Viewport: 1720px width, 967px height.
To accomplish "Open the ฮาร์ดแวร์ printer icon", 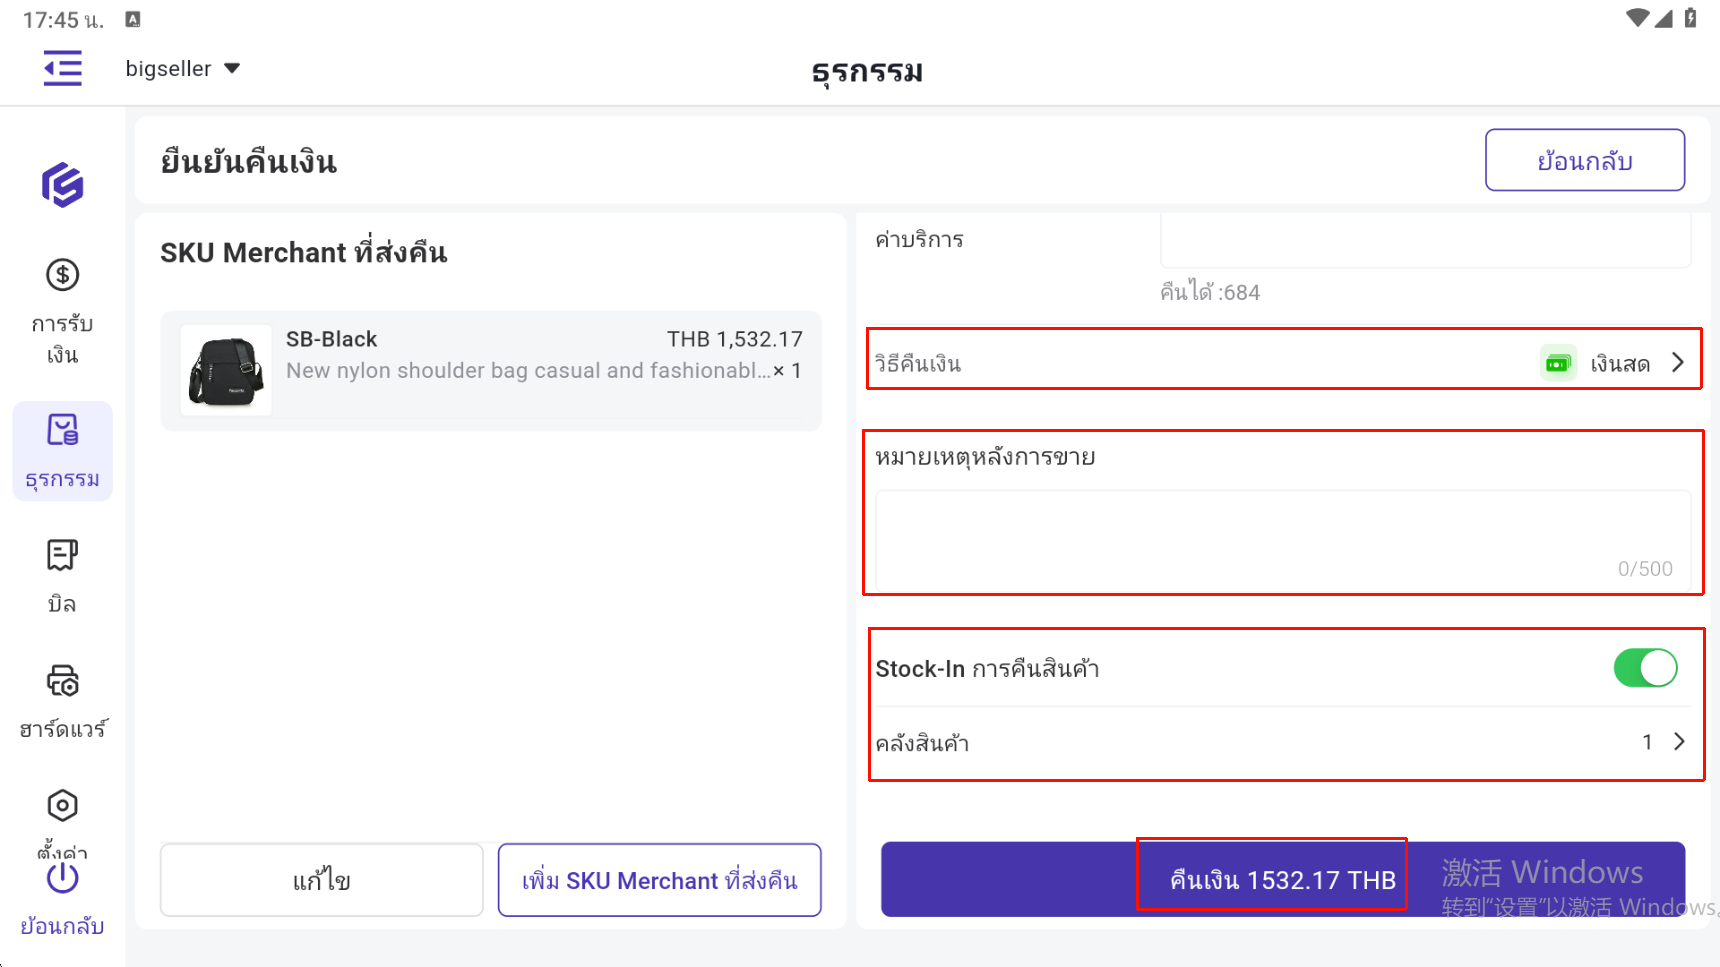I will click(x=62, y=682).
